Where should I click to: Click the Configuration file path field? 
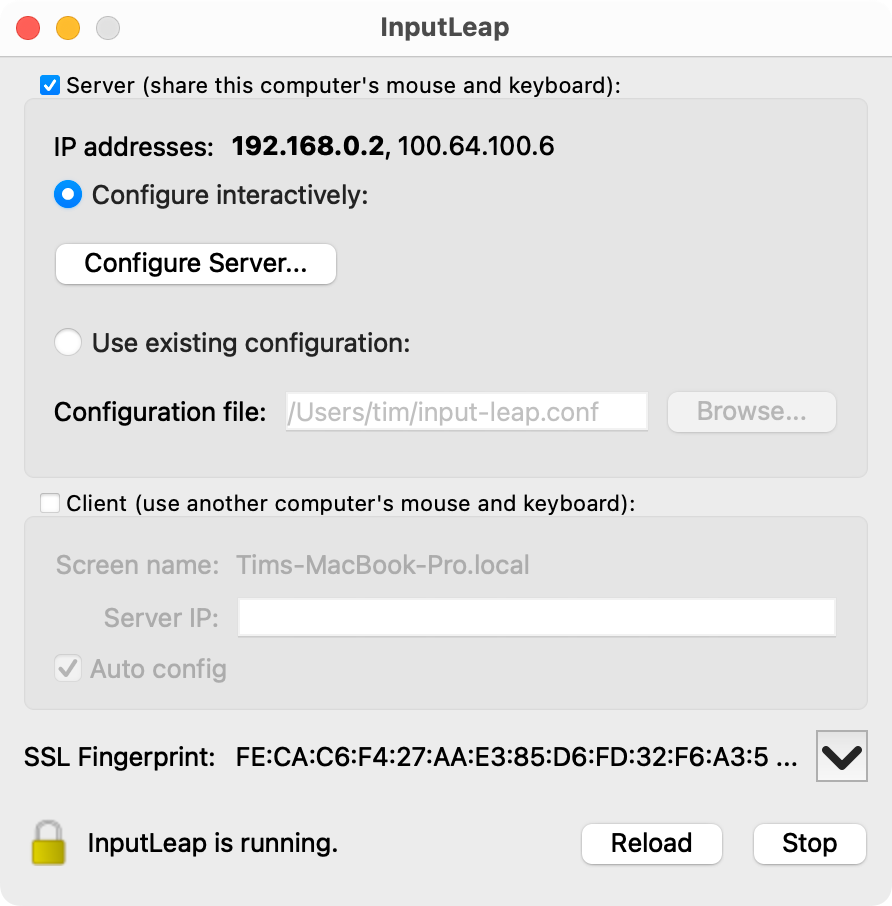(x=466, y=411)
